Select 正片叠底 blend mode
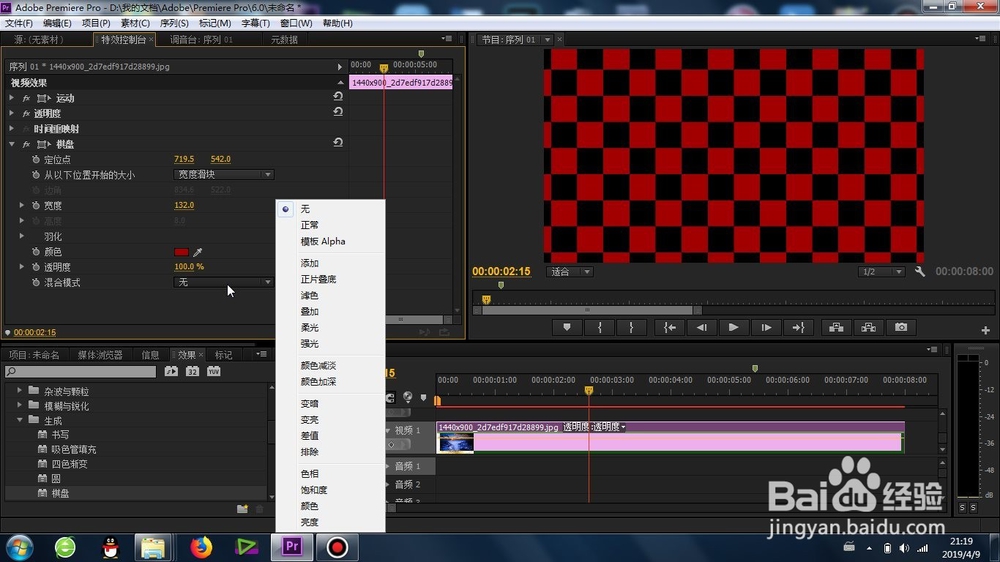 [x=318, y=279]
